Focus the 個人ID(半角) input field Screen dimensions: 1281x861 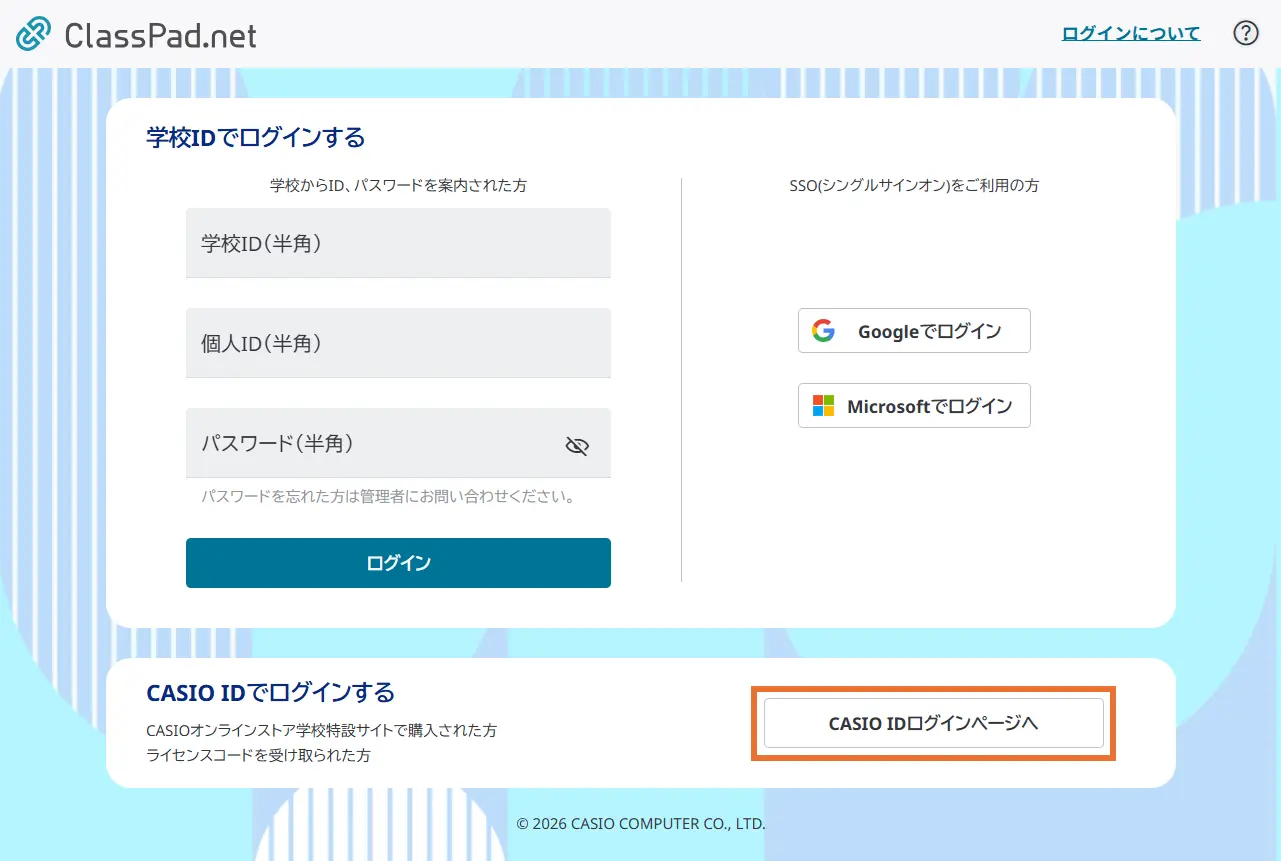point(398,343)
